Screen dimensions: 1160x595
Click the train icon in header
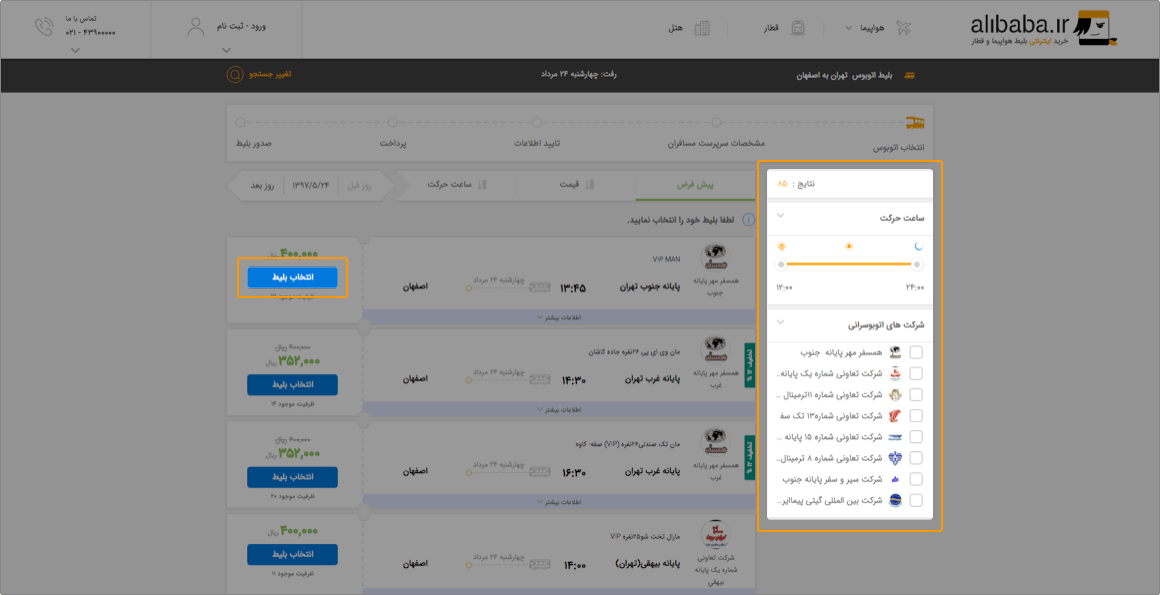(x=800, y=29)
